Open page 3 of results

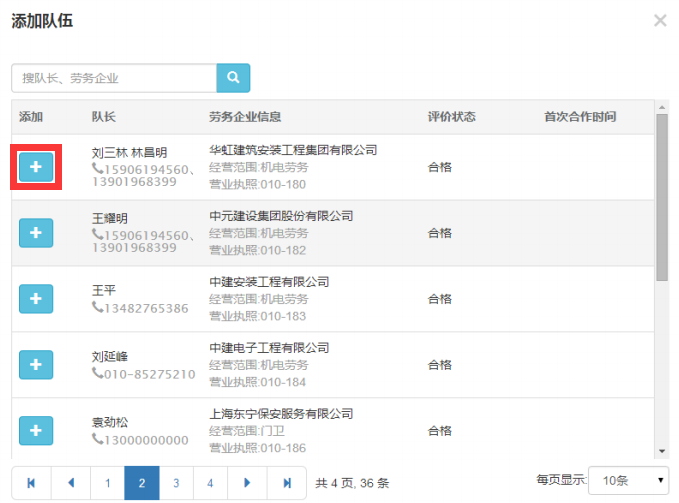tap(176, 483)
